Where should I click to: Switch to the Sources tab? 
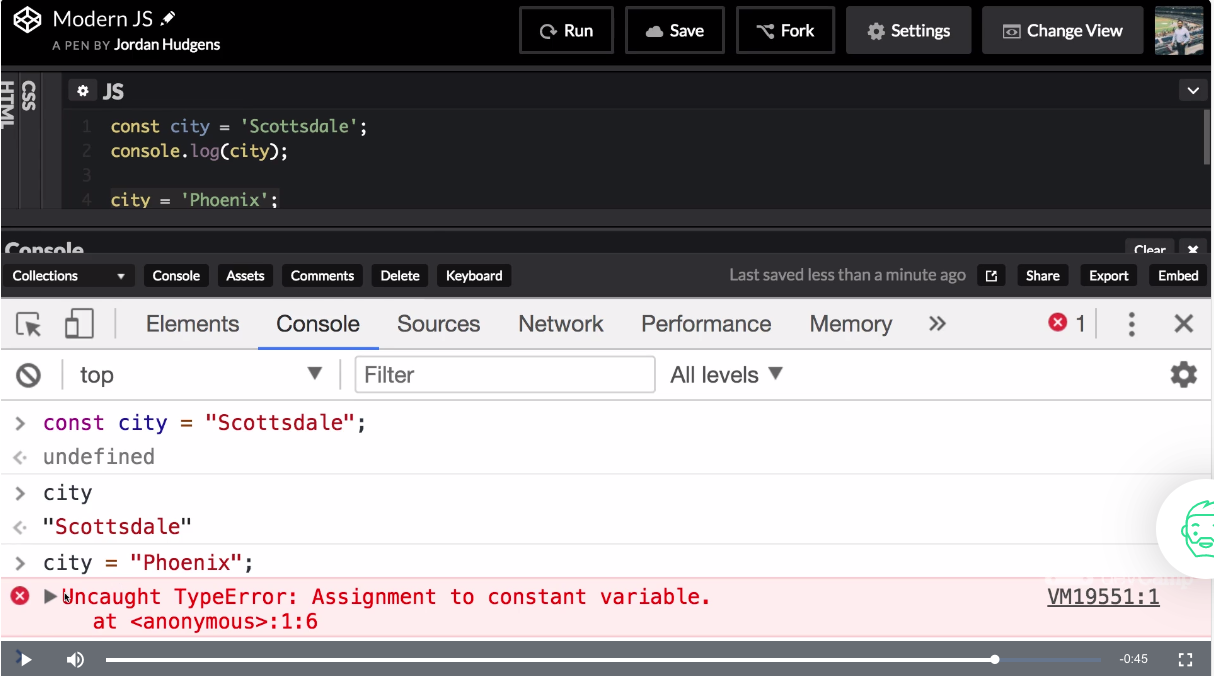coord(438,324)
